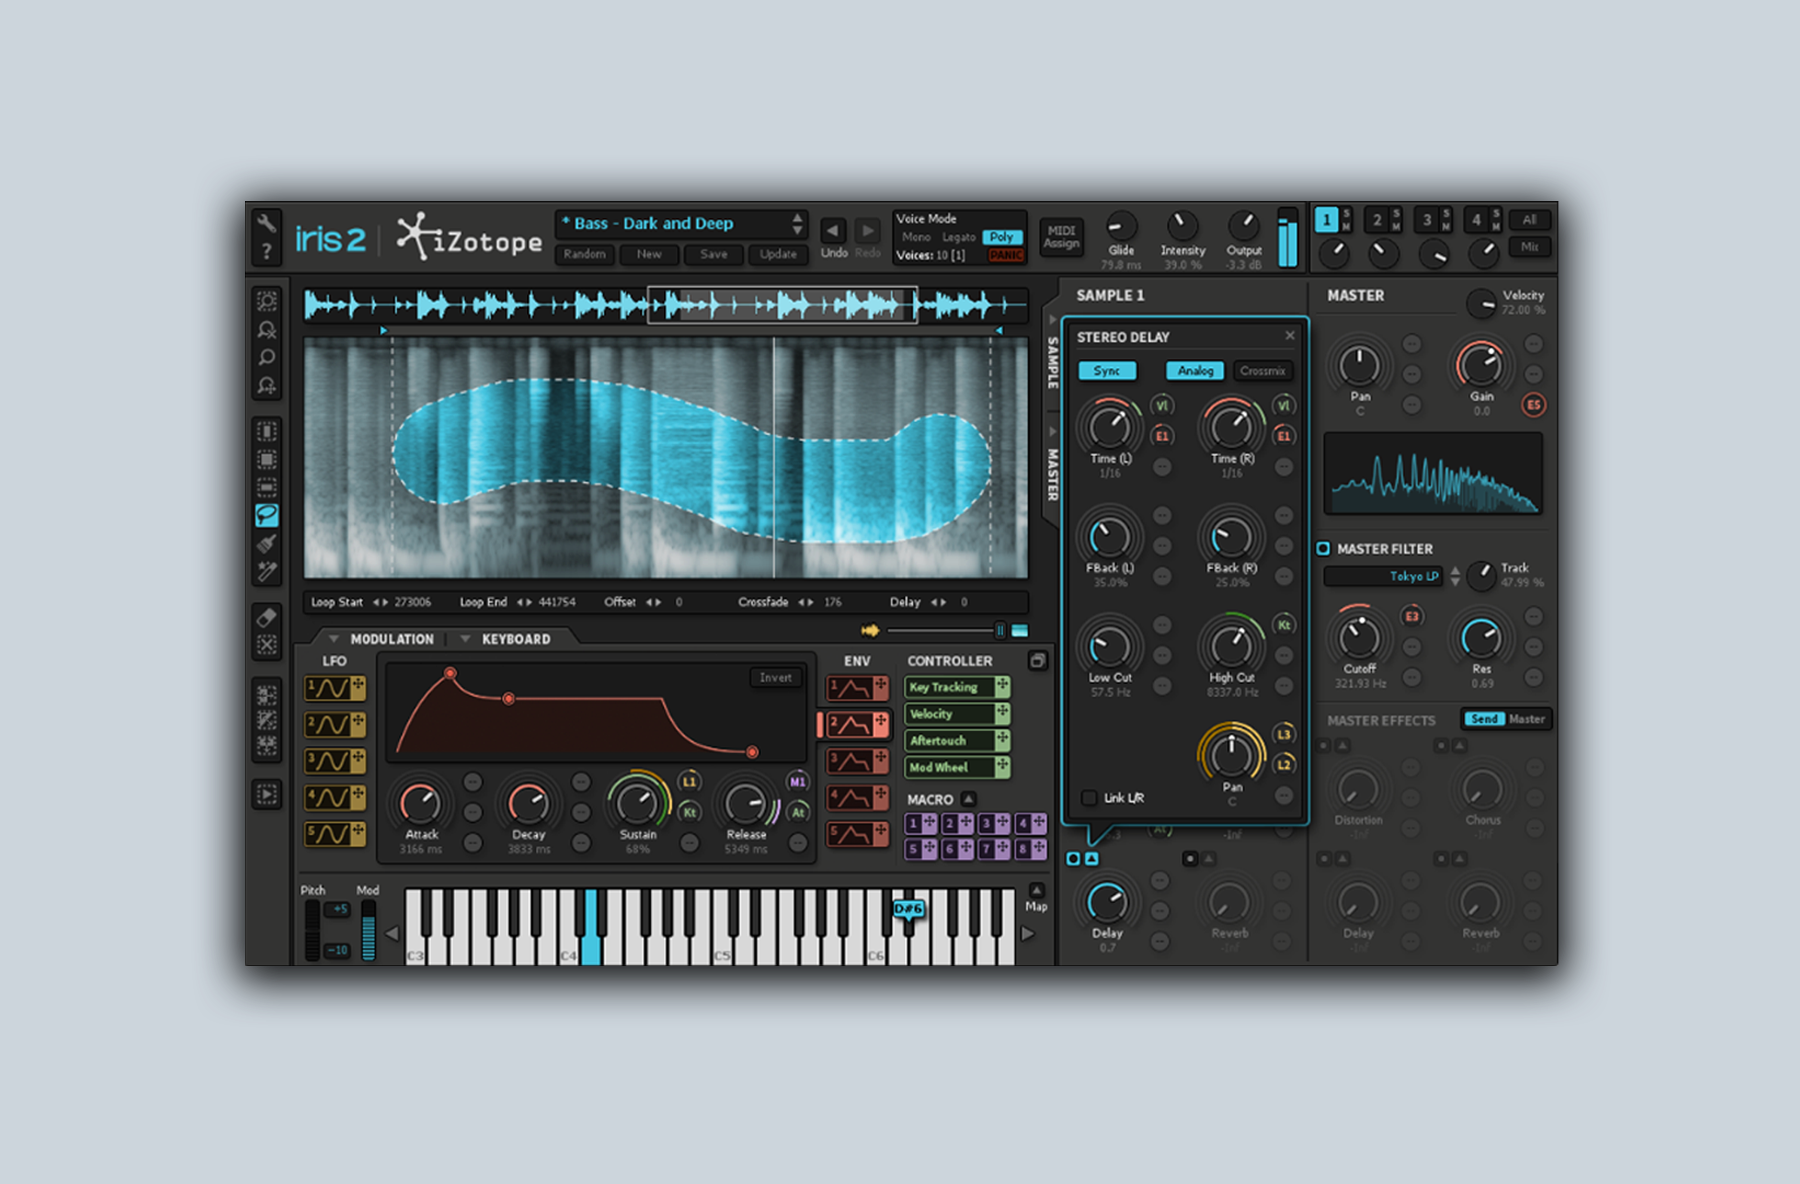Click the Random preset button

tap(584, 254)
